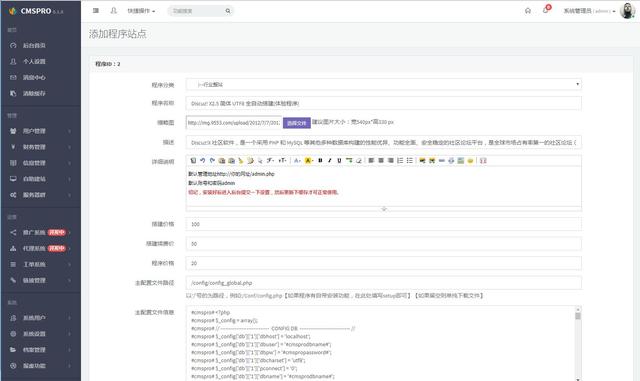
Task: Click the user icon in the top bar
Action: click(113, 11)
